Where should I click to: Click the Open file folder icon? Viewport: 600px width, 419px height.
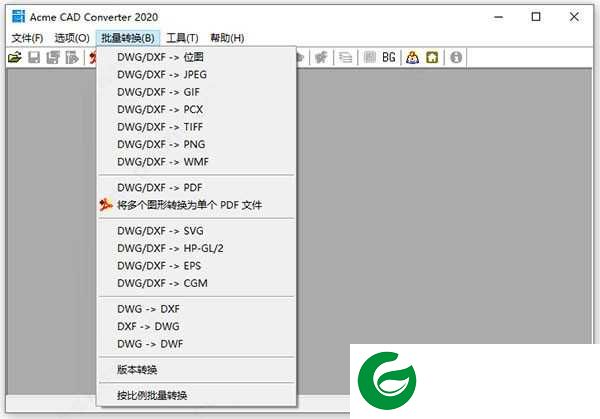tap(15, 58)
